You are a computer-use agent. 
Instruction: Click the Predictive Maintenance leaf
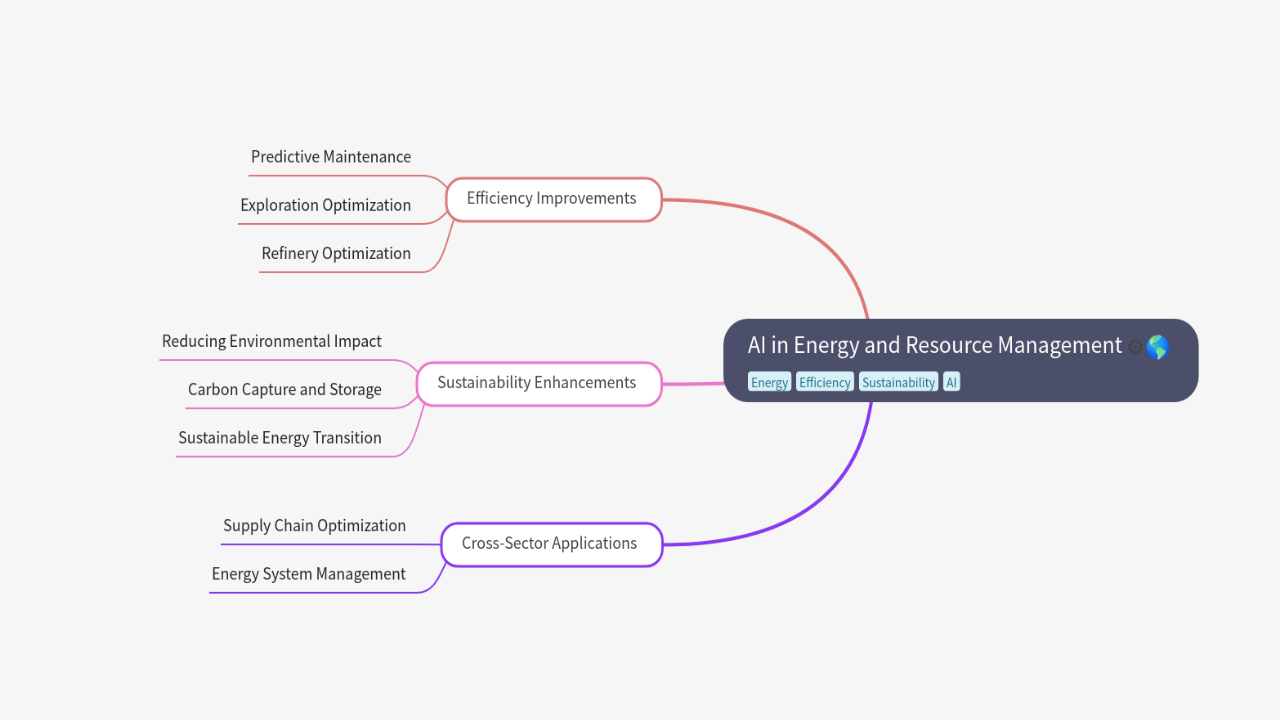click(331, 157)
